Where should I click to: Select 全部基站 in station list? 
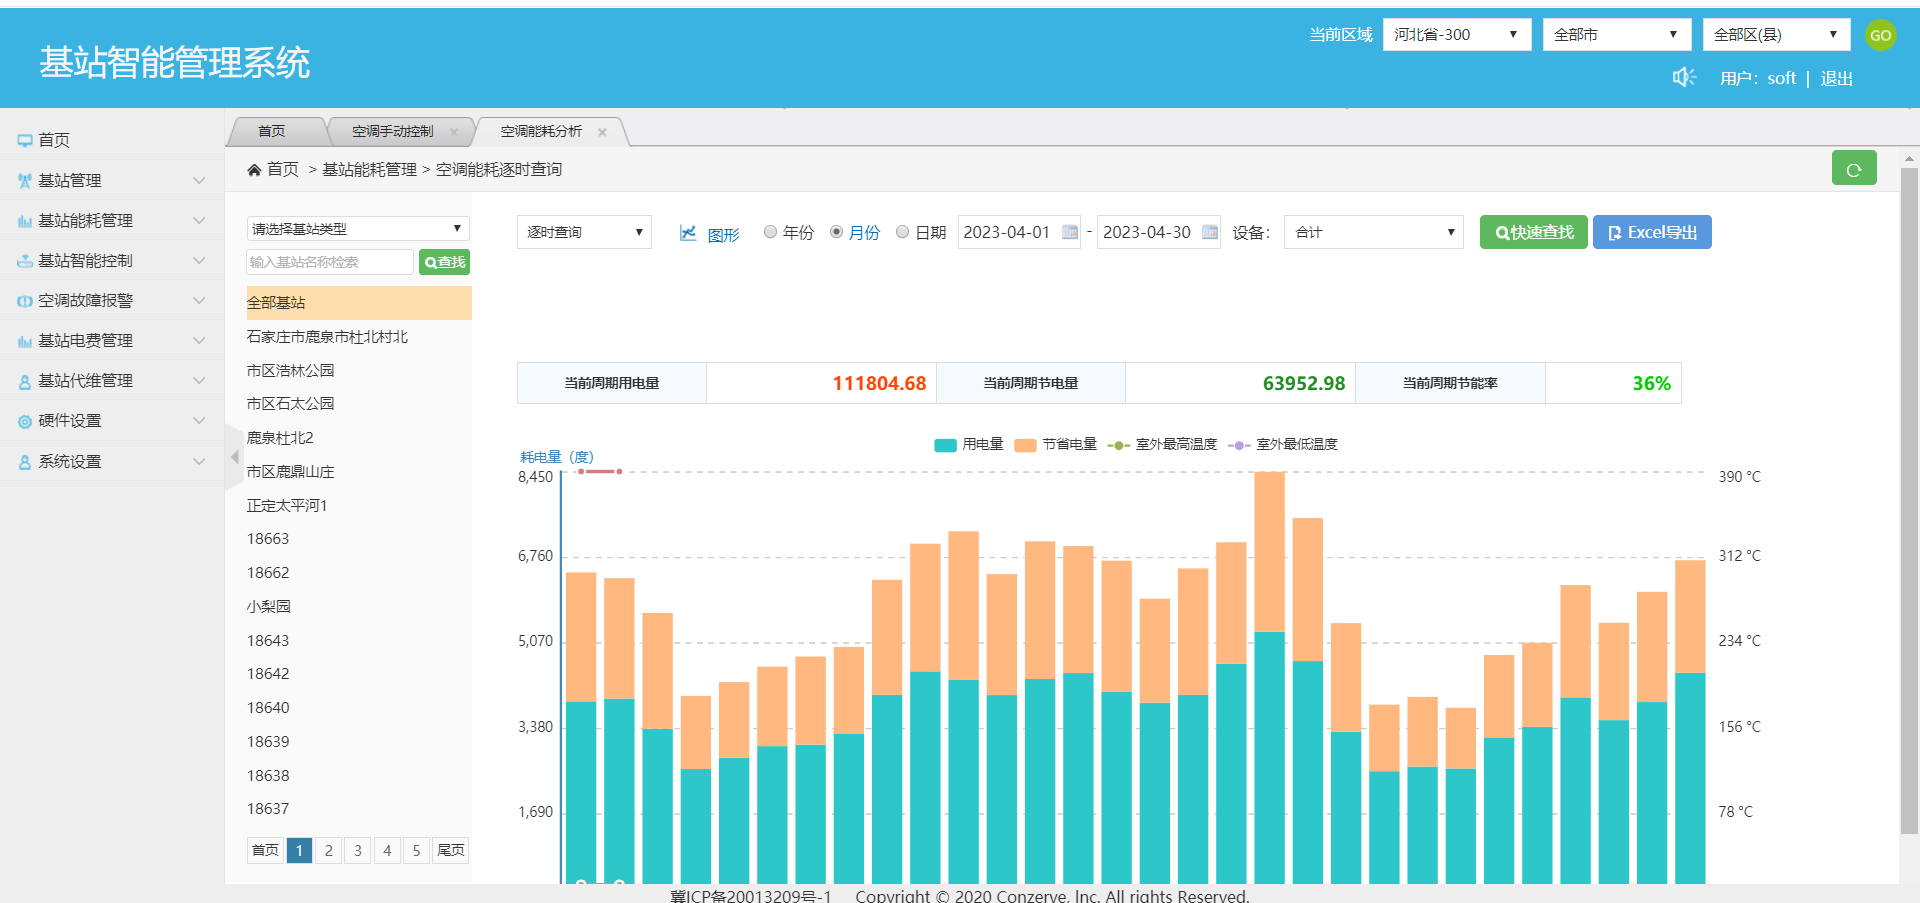[359, 303]
